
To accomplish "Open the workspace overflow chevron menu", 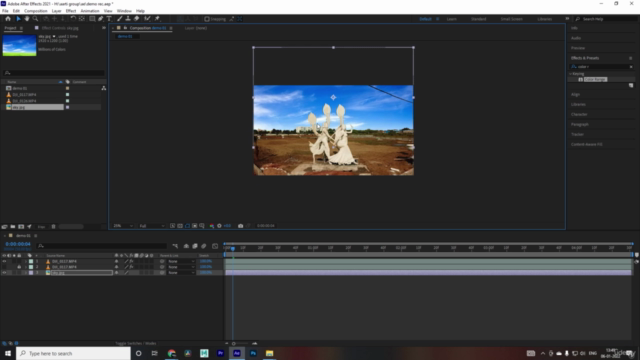I will (567, 19).
